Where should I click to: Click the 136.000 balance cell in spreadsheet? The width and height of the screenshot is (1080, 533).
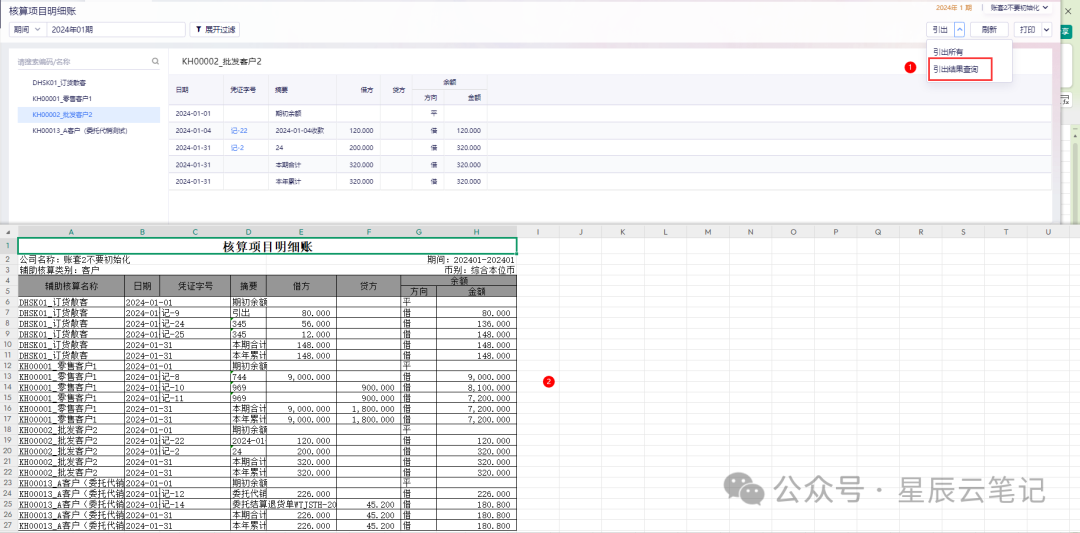coord(476,323)
